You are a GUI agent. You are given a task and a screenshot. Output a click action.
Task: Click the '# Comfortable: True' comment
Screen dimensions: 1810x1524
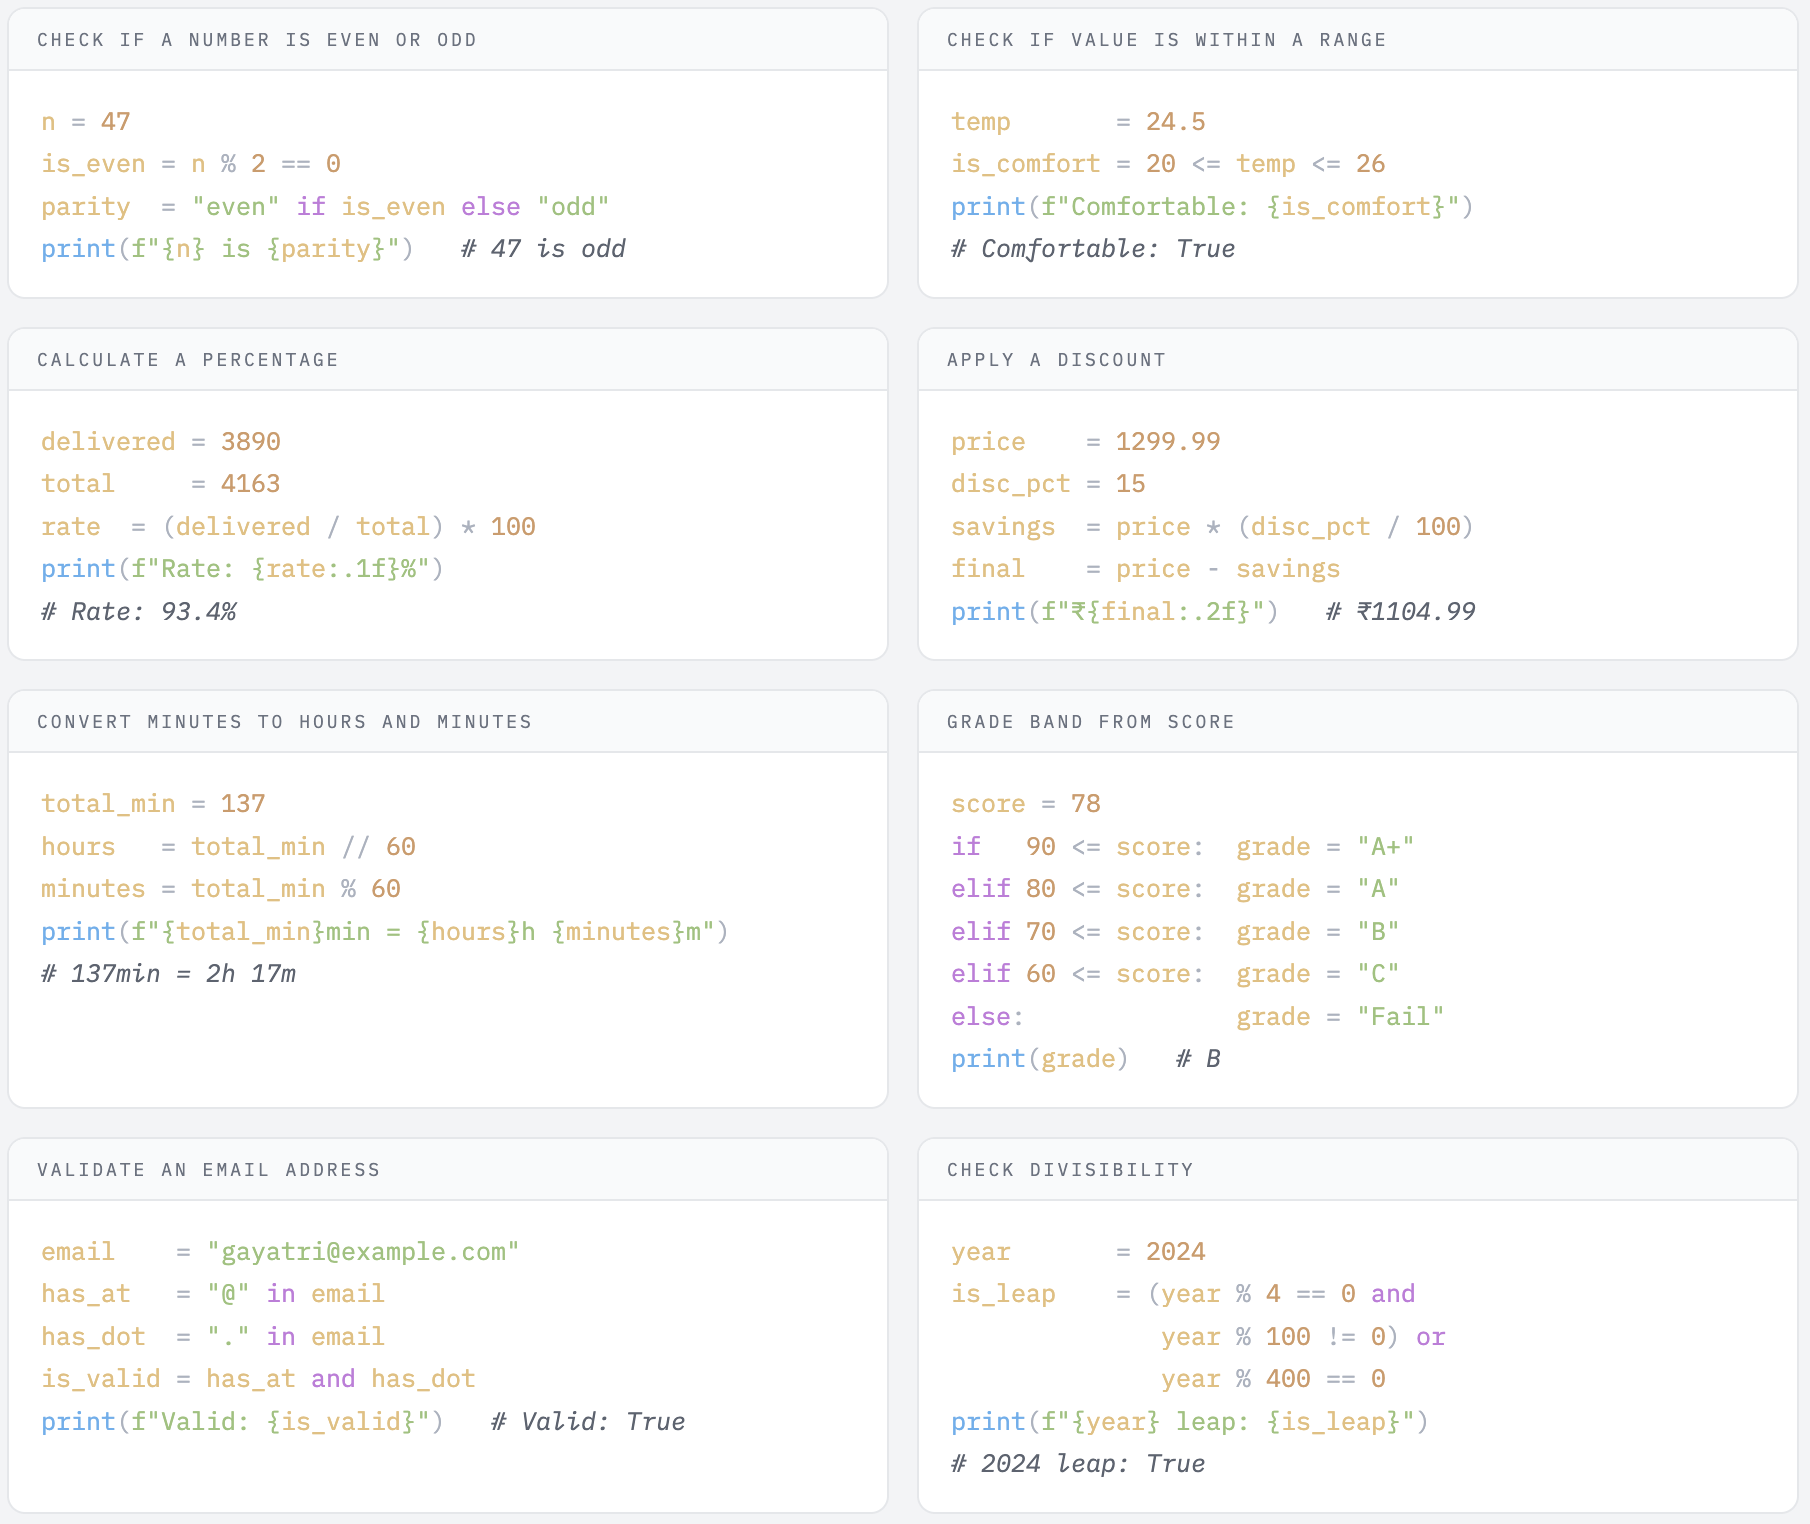1093,249
